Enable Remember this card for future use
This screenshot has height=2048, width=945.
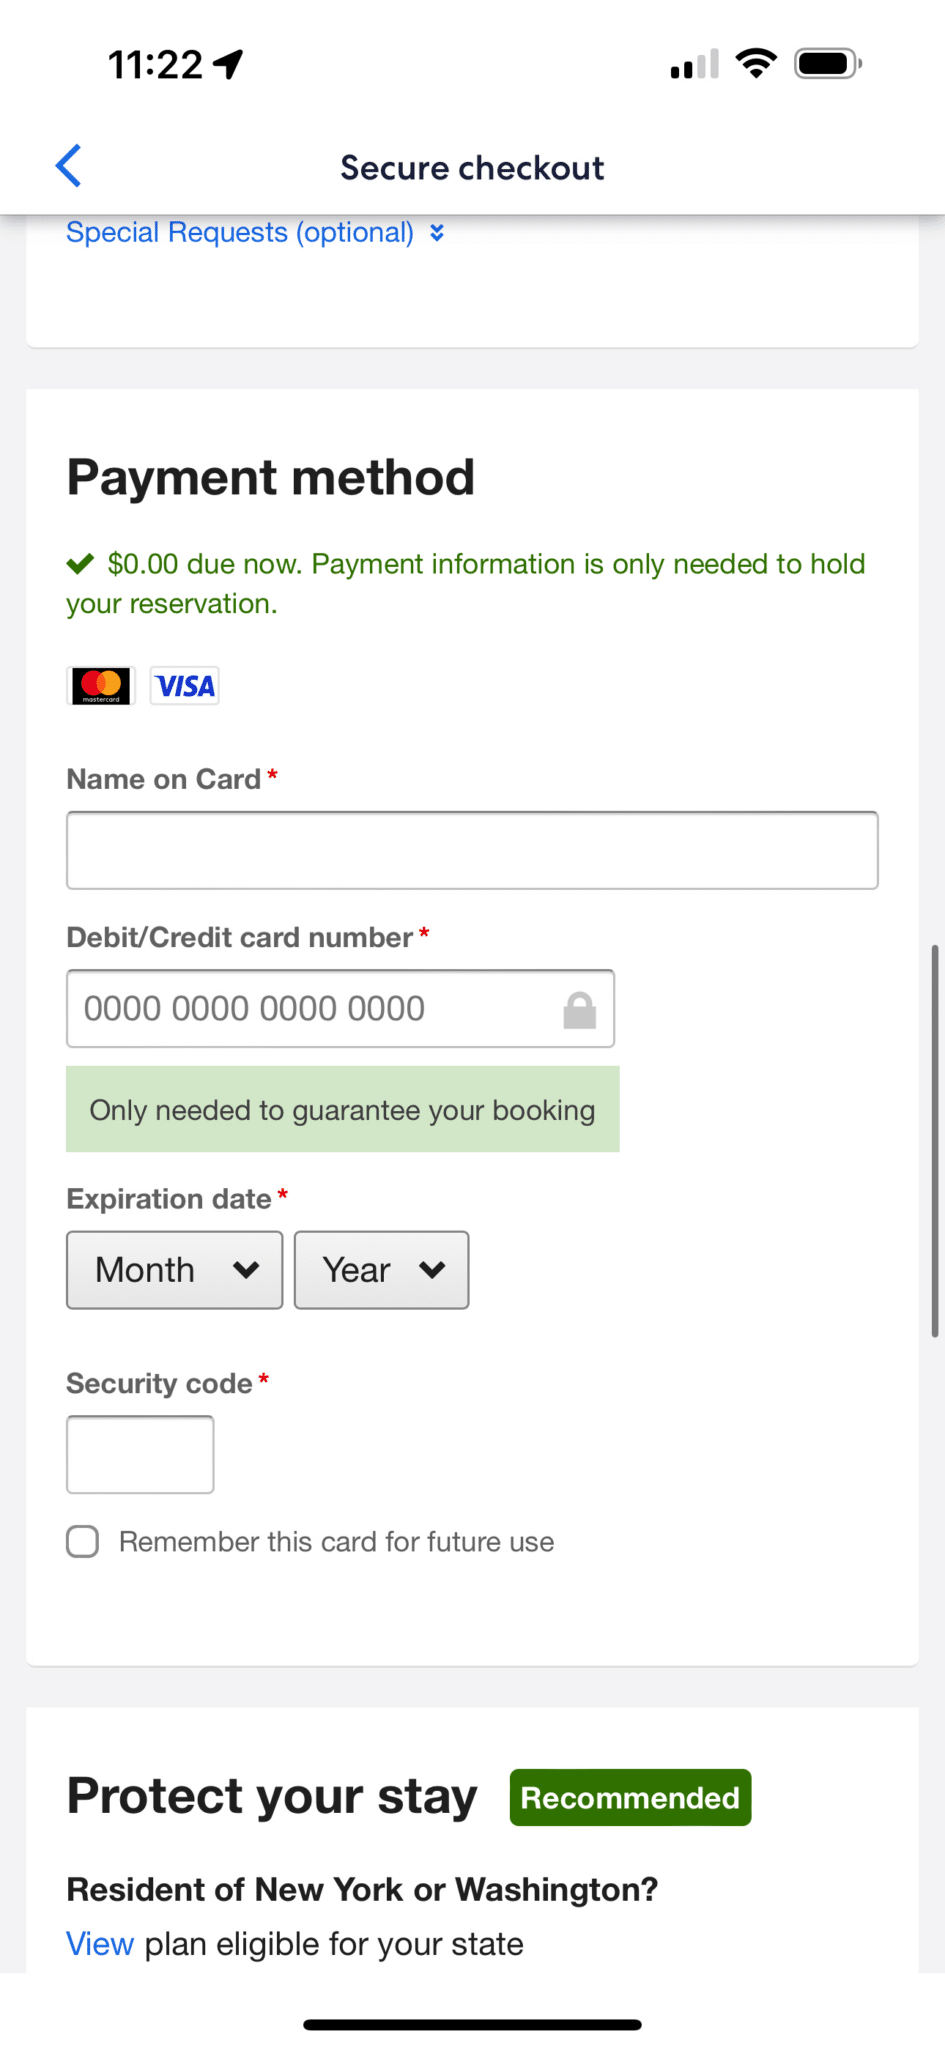(x=82, y=1541)
